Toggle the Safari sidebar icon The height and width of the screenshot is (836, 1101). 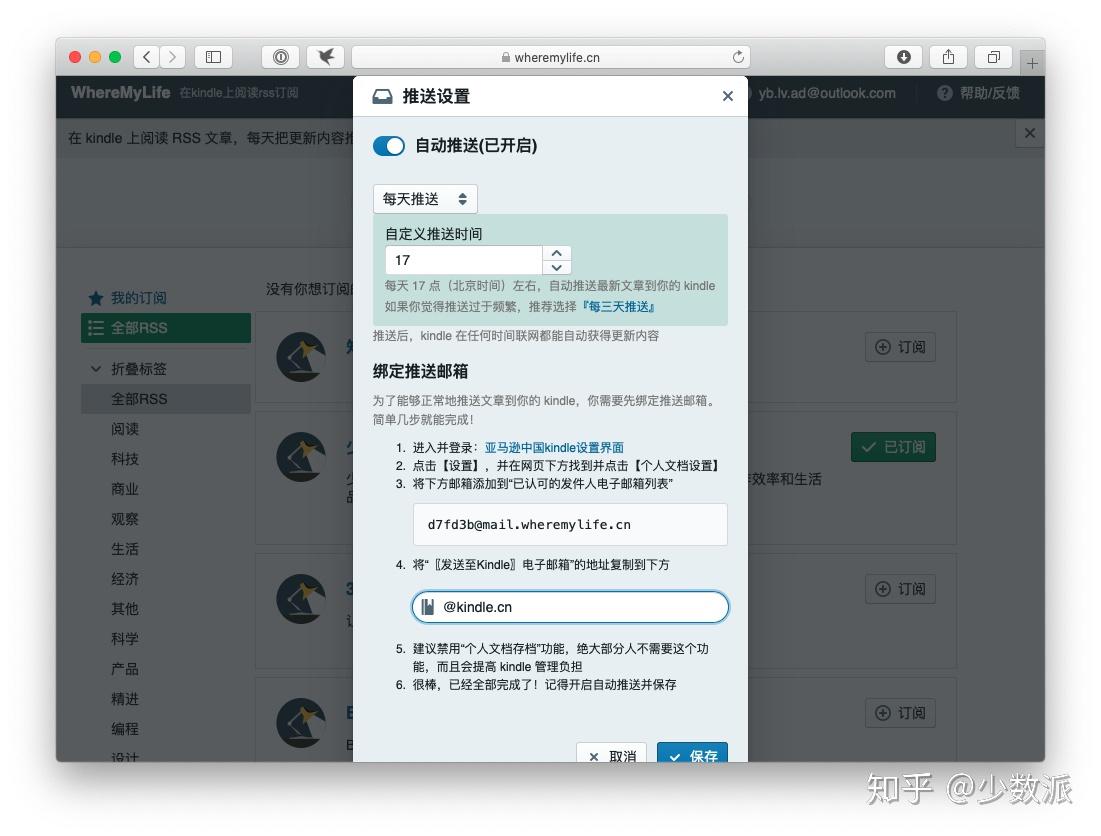(213, 57)
